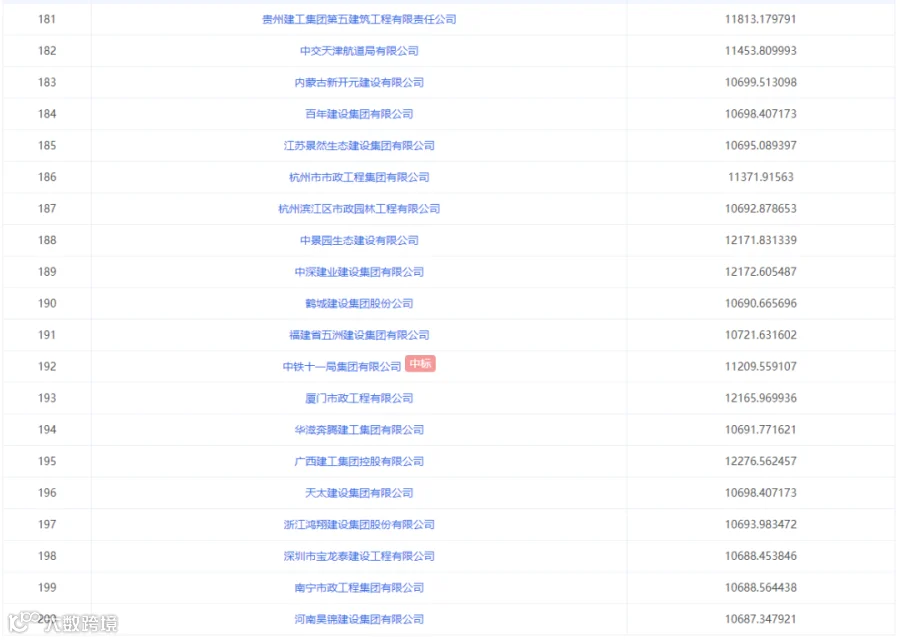Select row number 192
The width and height of the screenshot is (900, 640).
pos(47,366)
